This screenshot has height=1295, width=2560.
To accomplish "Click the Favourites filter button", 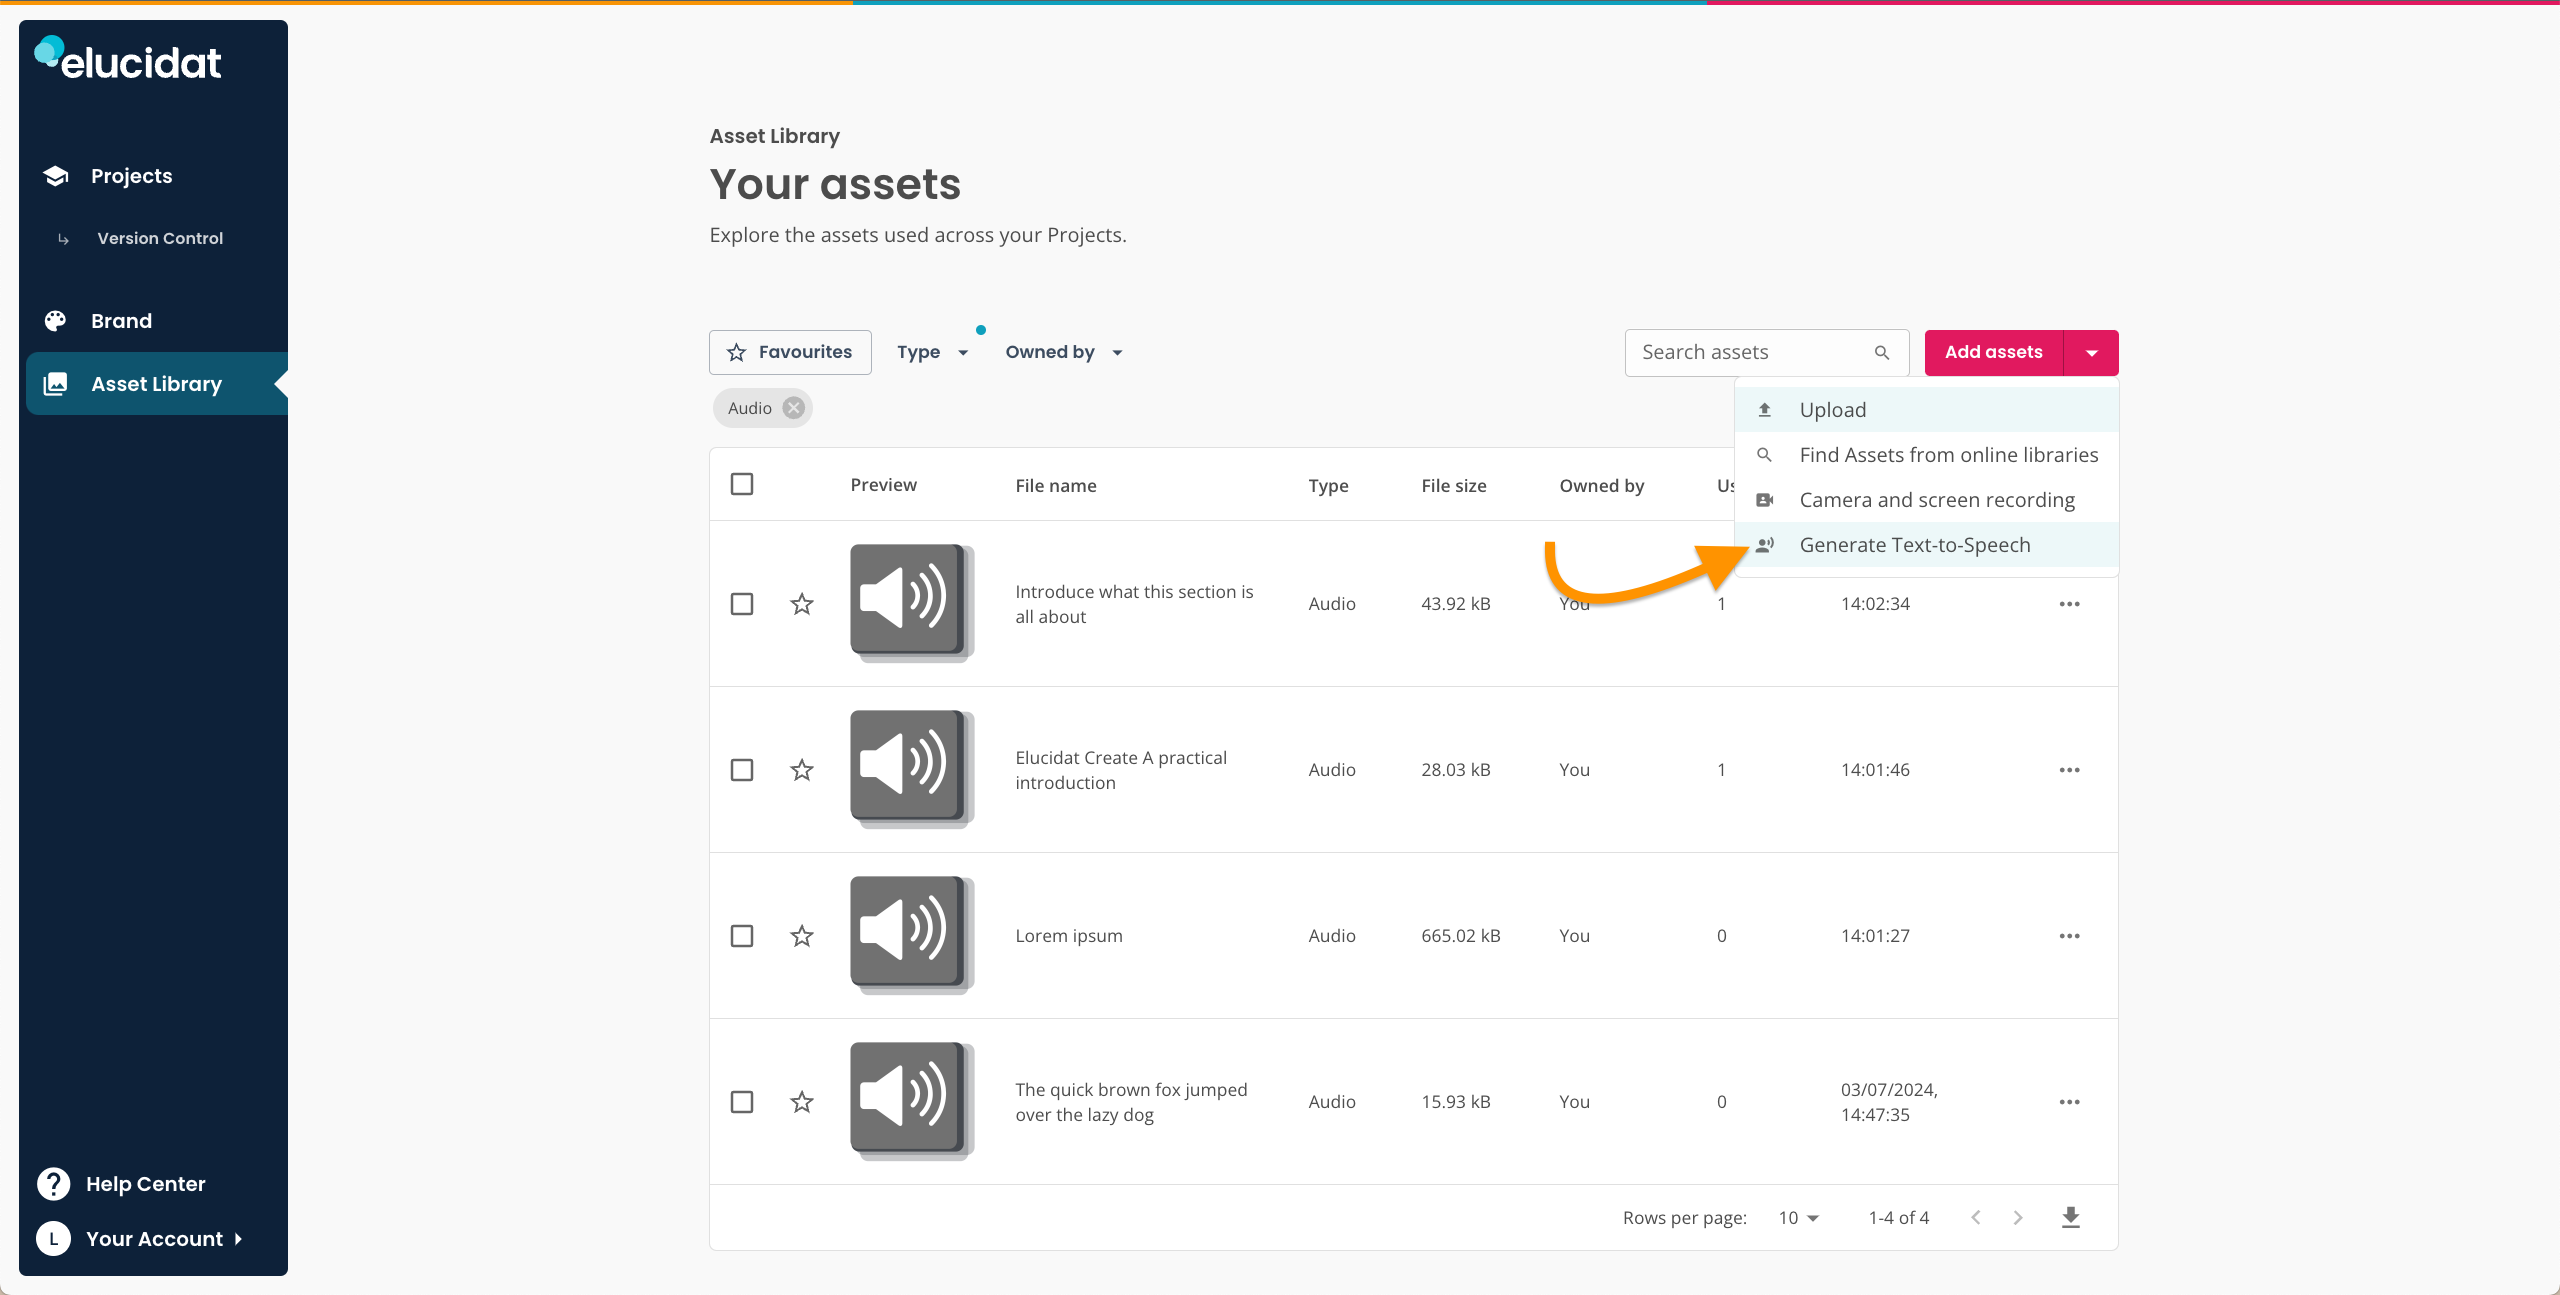I will (789, 351).
